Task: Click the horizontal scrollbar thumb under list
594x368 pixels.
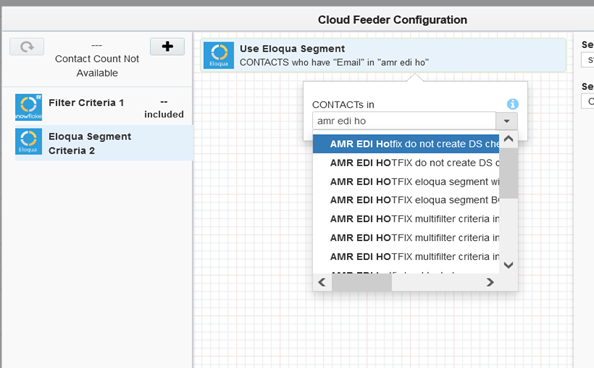Action: tap(362, 282)
